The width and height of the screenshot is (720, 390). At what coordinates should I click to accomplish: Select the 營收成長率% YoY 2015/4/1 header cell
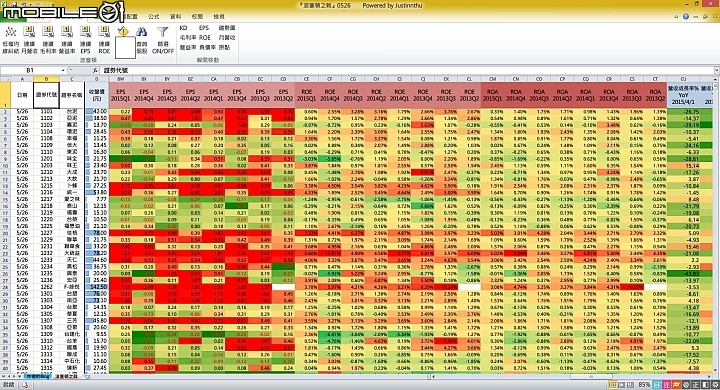[683, 95]
